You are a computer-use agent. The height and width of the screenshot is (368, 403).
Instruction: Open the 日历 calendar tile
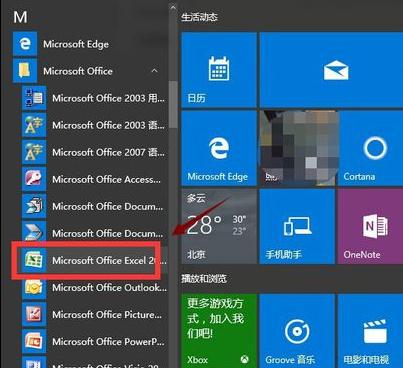219,70
